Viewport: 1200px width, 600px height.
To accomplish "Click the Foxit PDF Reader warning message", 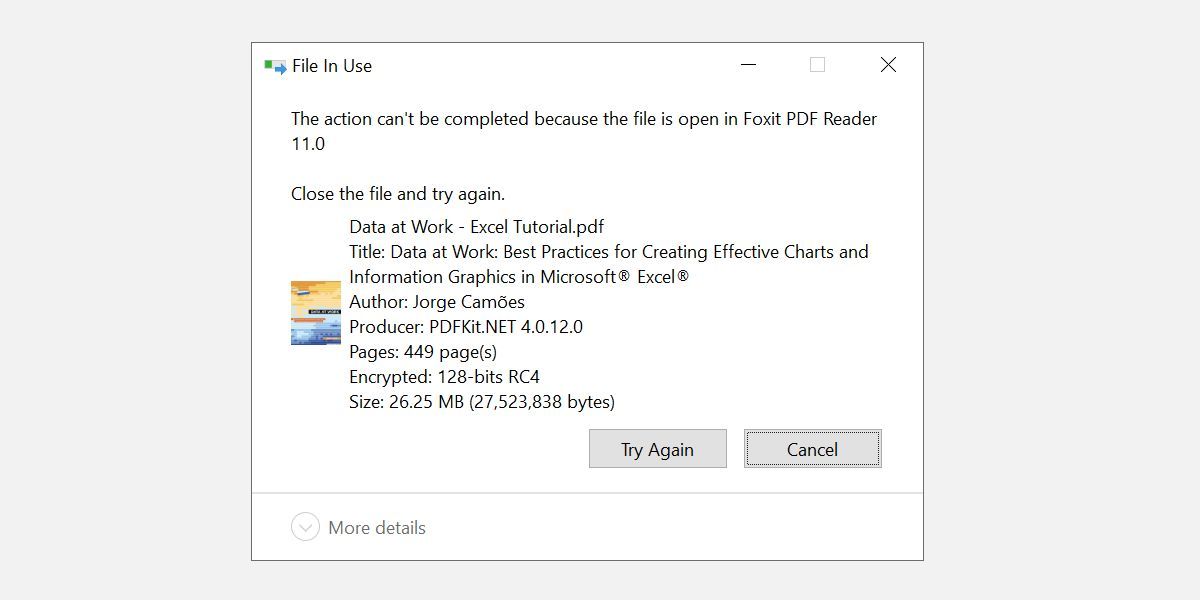I will tap(583, 119).
